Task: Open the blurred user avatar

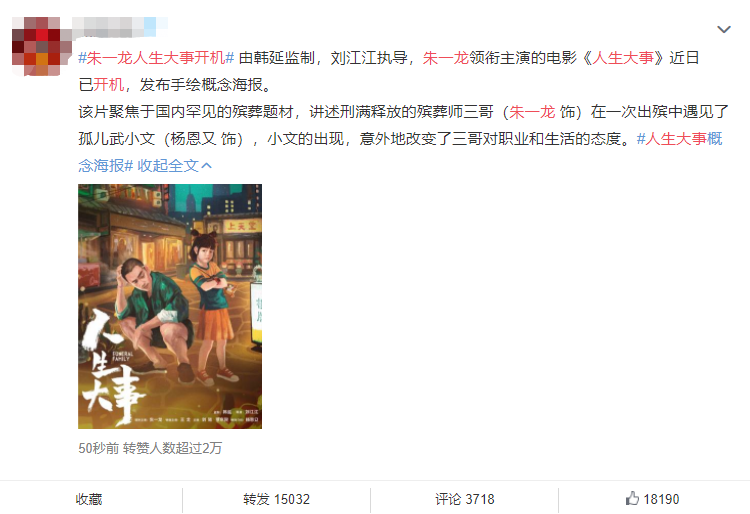Action: 36,46
